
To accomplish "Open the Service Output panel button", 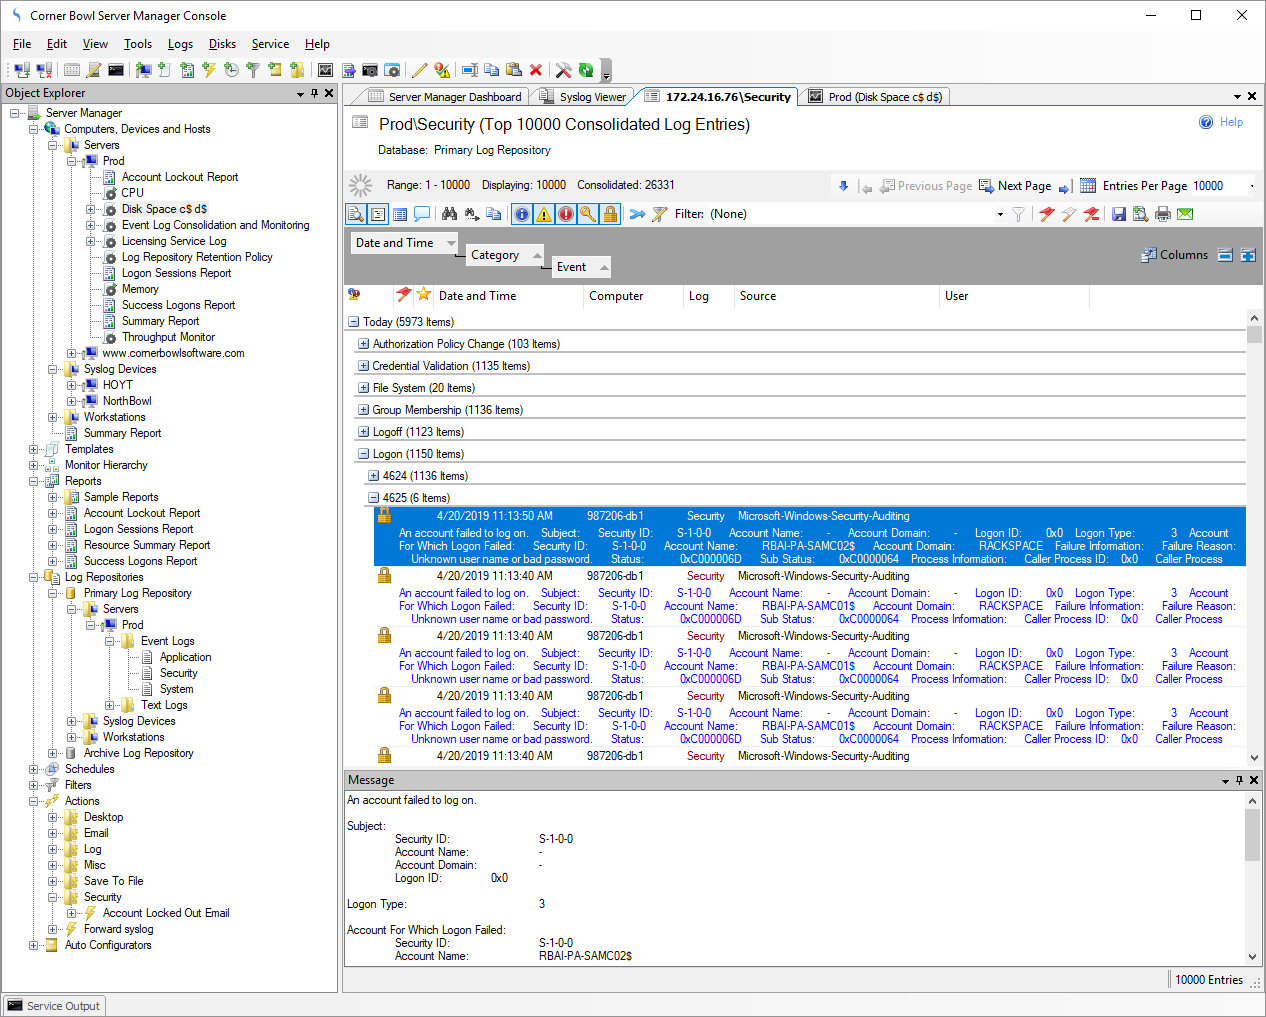I will click(54, 1006).
